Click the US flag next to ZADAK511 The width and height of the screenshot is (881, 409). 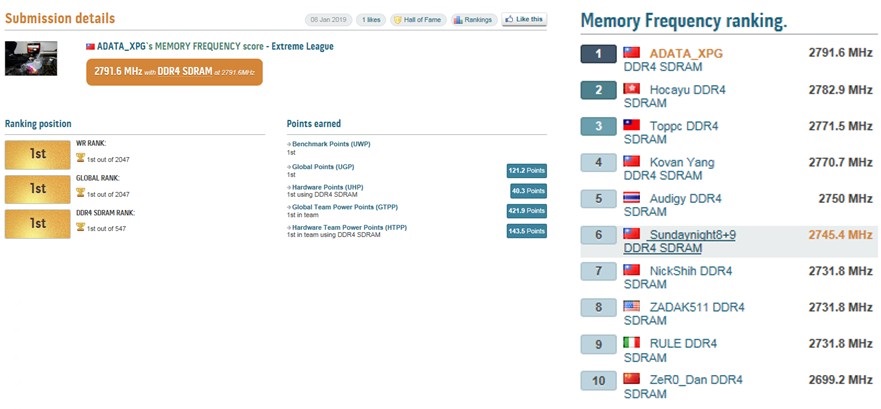[631, 307]
